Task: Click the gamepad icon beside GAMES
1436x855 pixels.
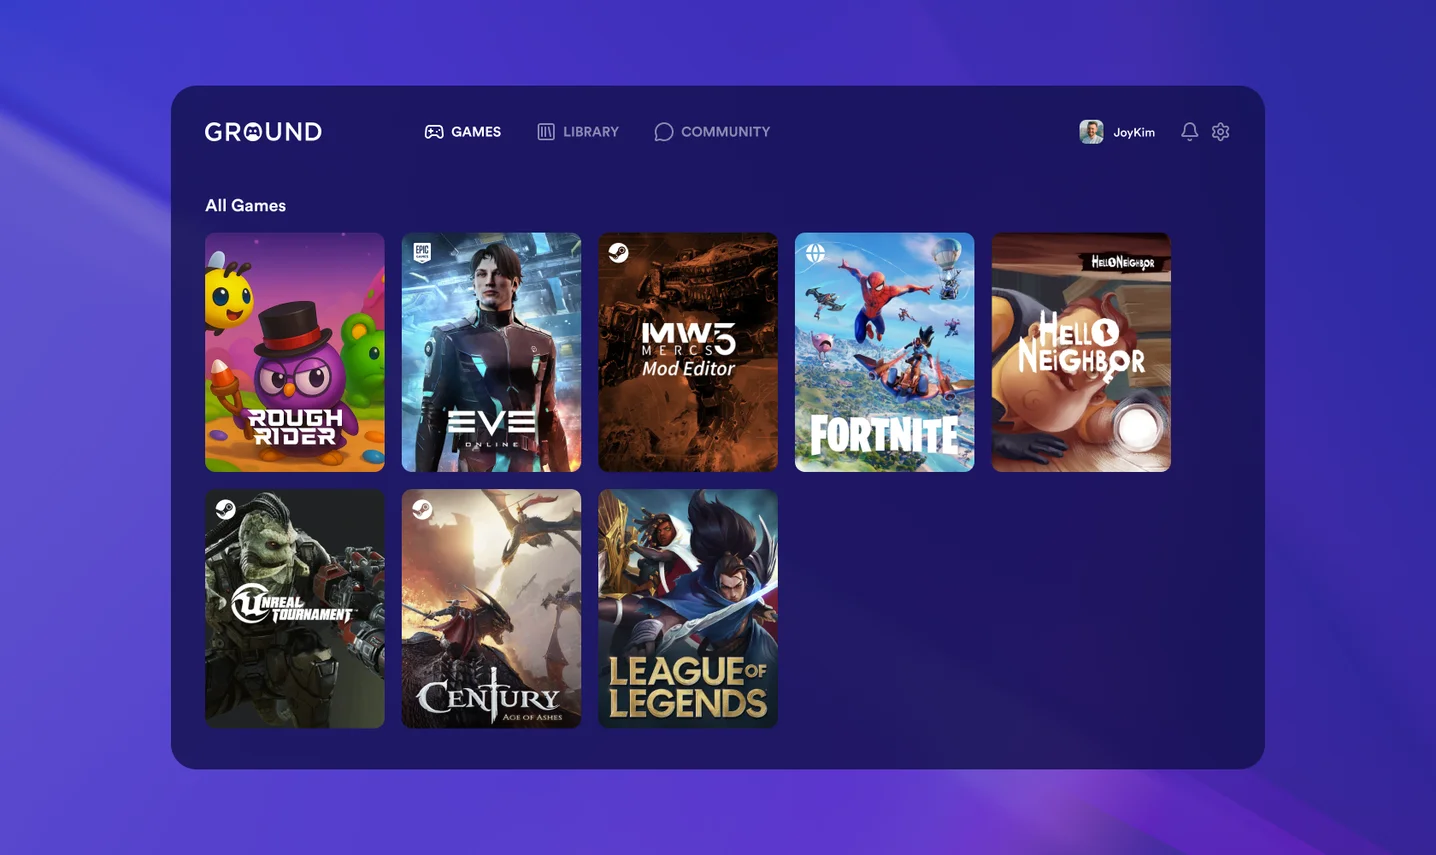Action: (x=434, y=132)
